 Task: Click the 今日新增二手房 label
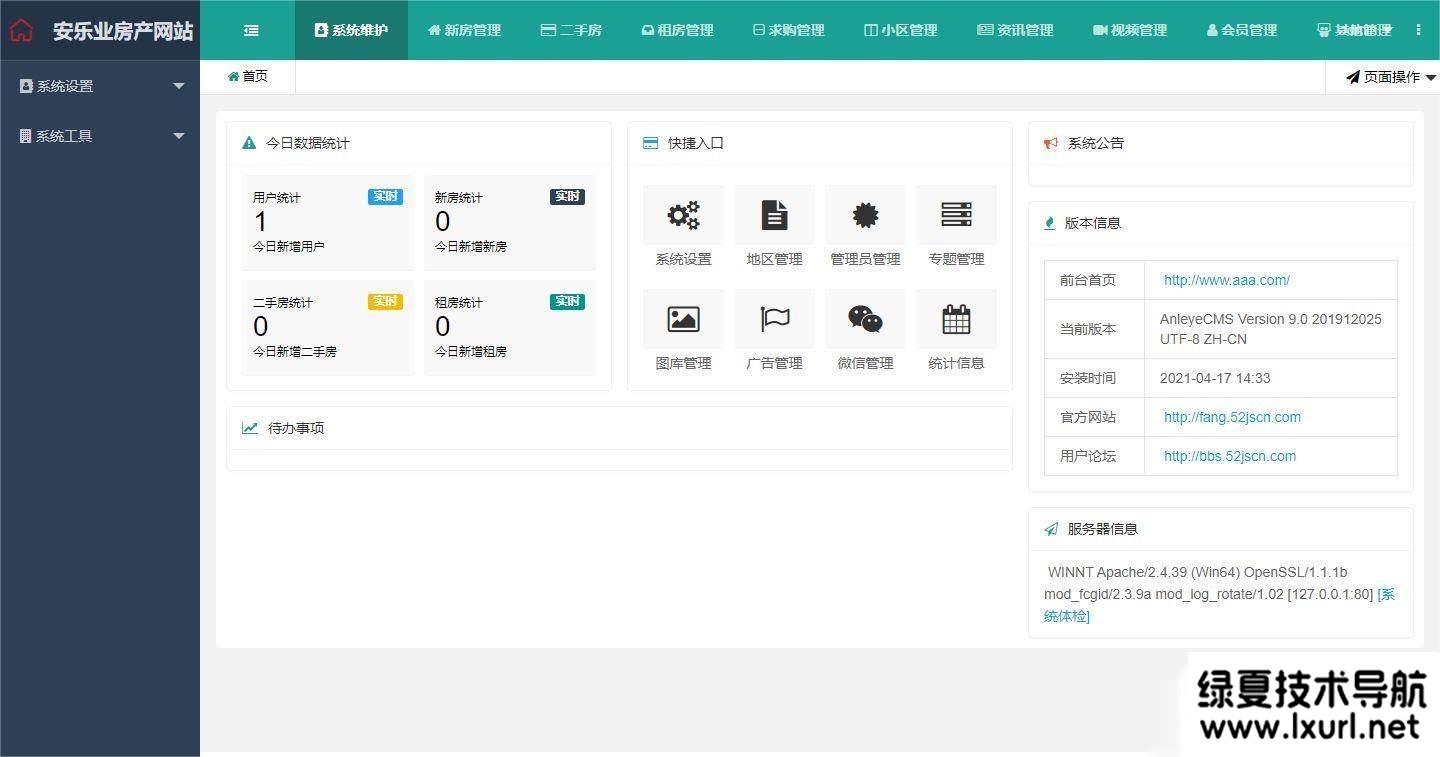(295, 351)
